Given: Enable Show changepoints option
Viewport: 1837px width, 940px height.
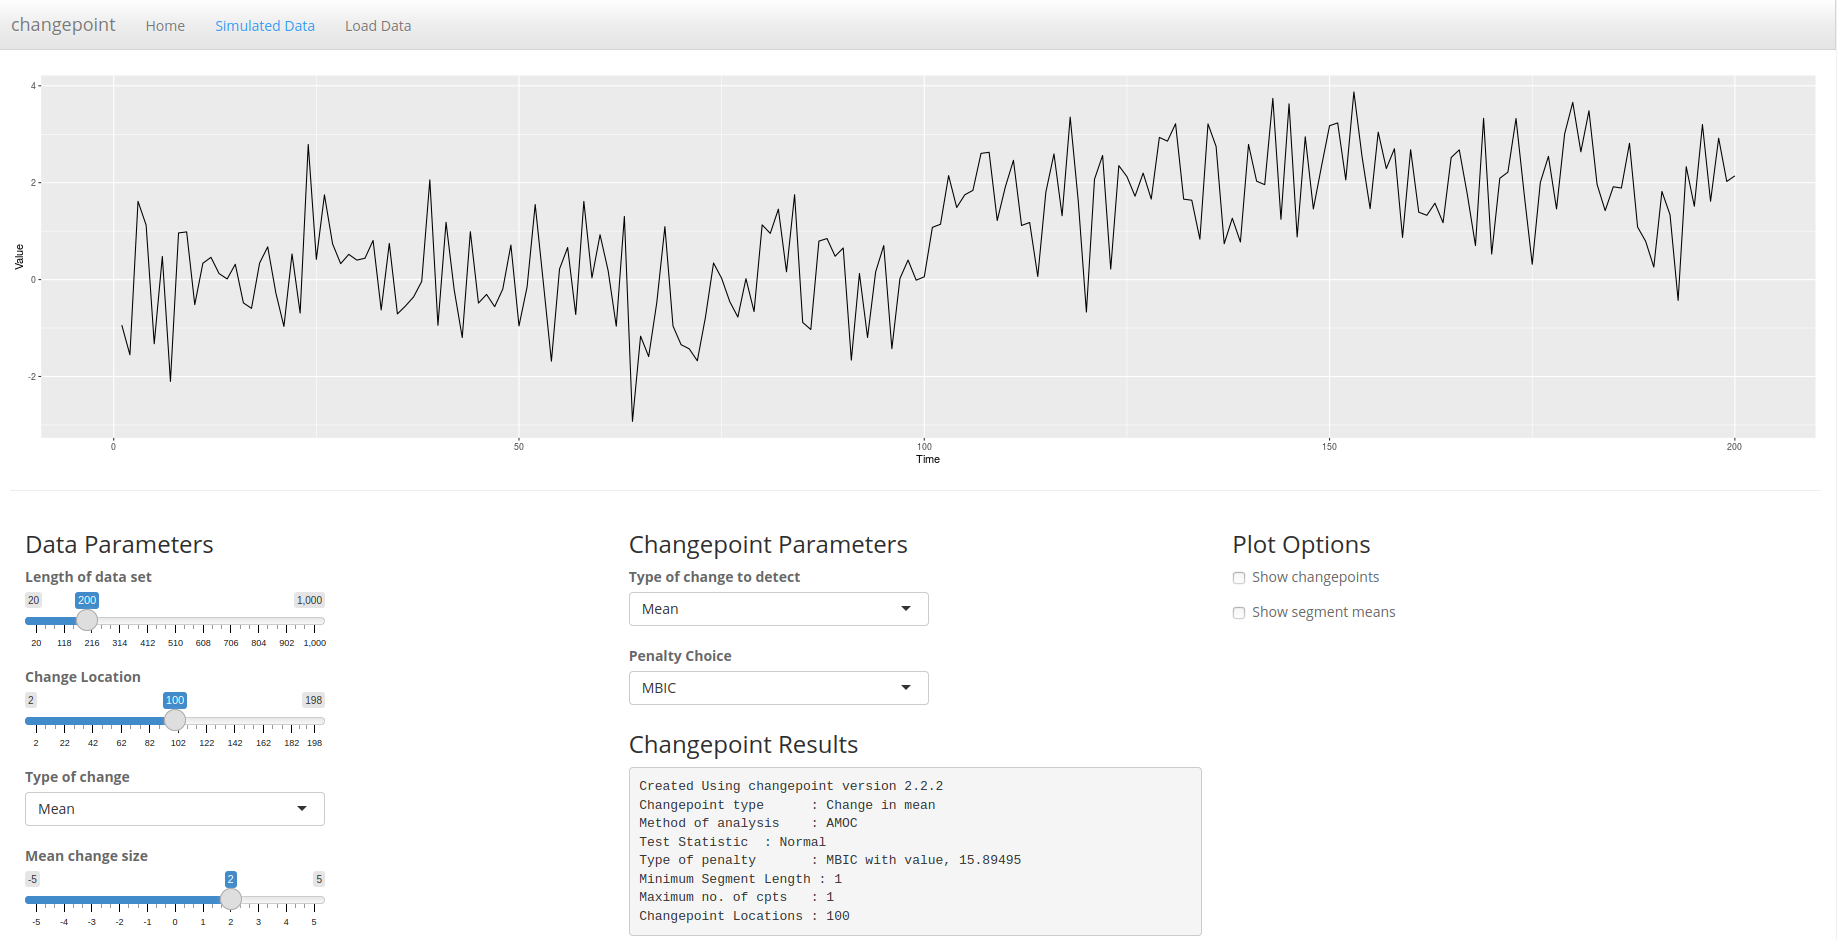Looking at the screenshot, I should (1239, 577).
